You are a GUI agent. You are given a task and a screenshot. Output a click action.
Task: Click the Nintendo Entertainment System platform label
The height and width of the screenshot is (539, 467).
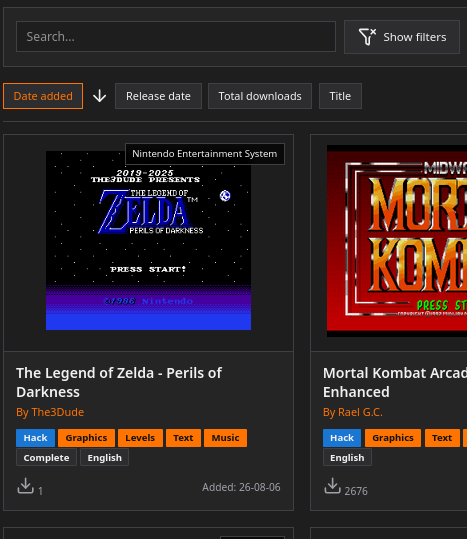pyautogui.click(x=205, y=154)
